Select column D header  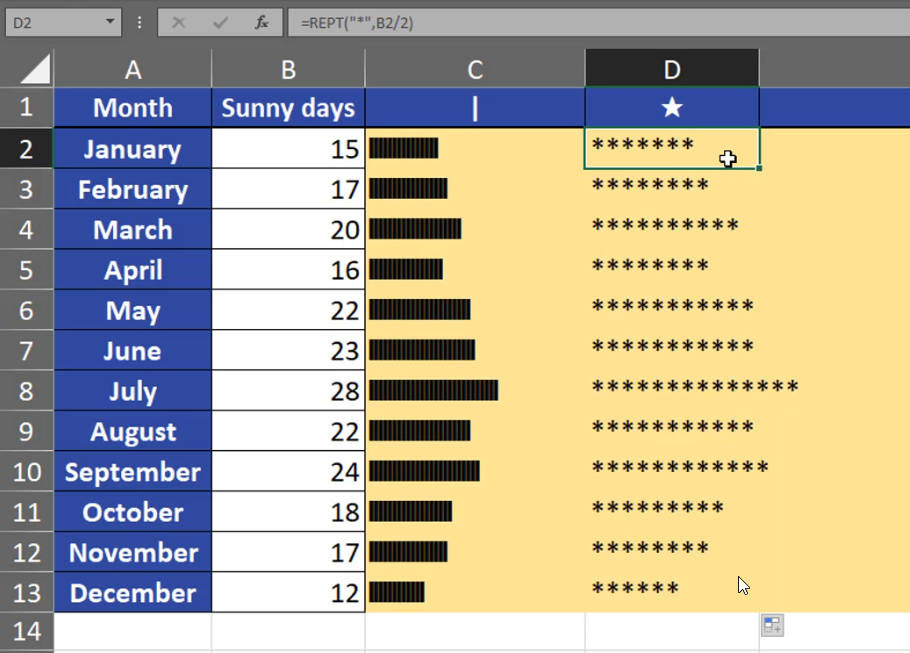point(672,69)
